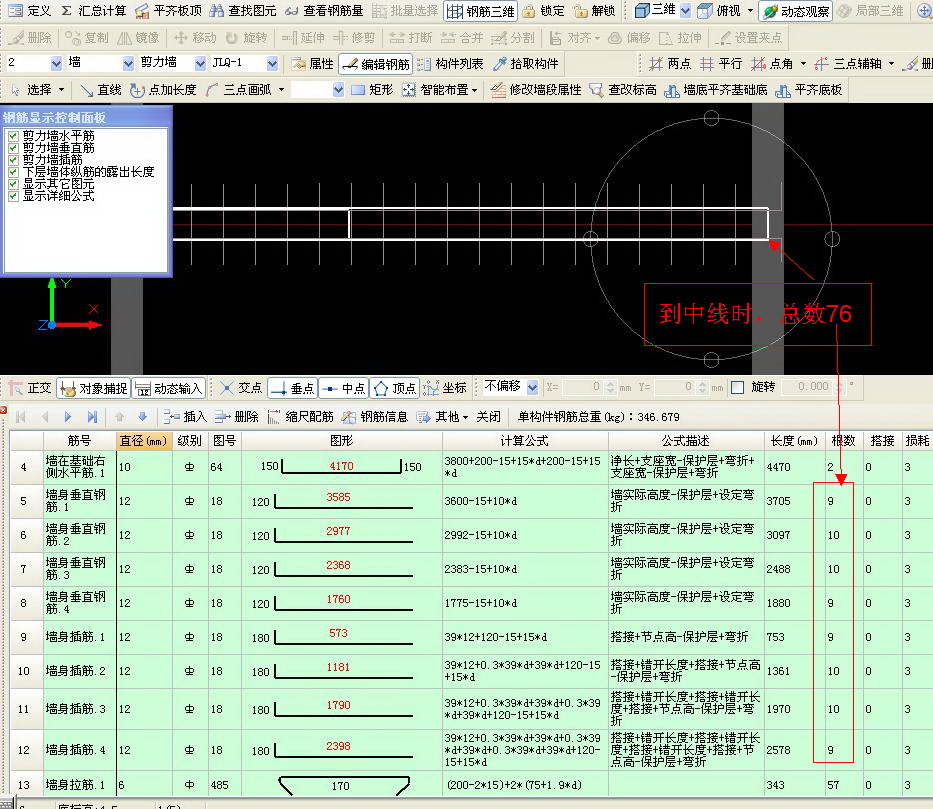Click the 关闭 close button
The height and width of the screenshot is (809, 933).
coord(489,416)
